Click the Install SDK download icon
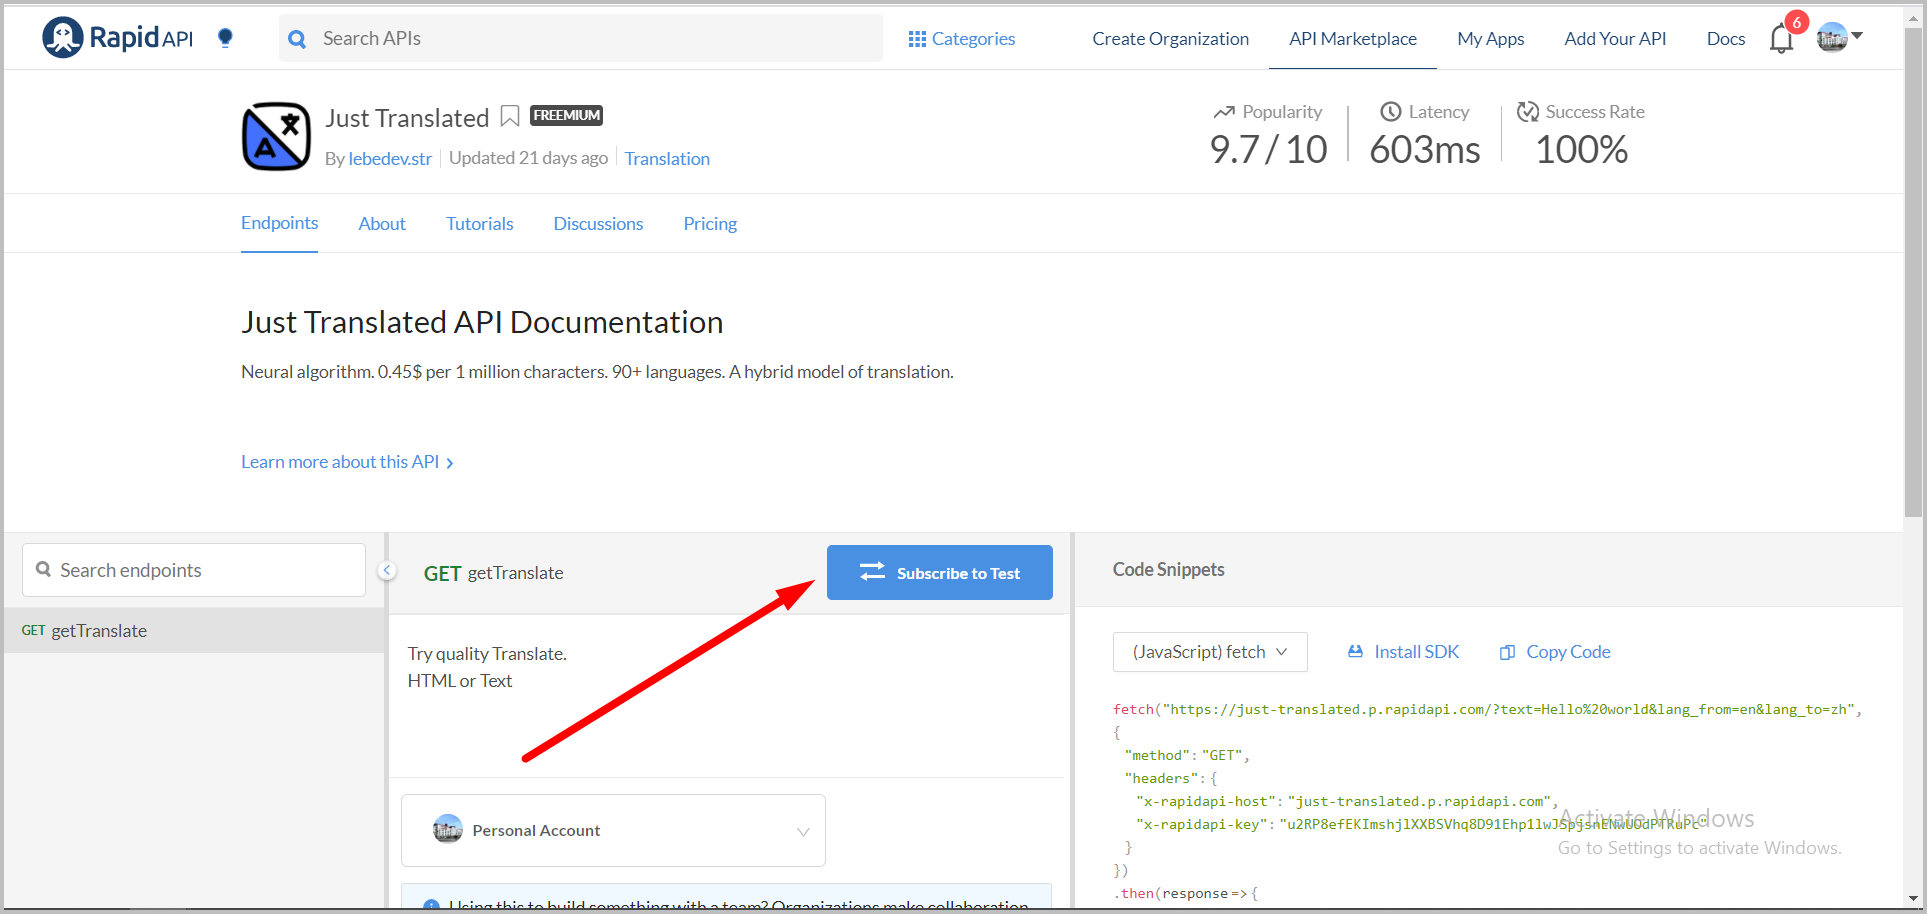This screenshot has height=914, width=1927. [1355, 651]
